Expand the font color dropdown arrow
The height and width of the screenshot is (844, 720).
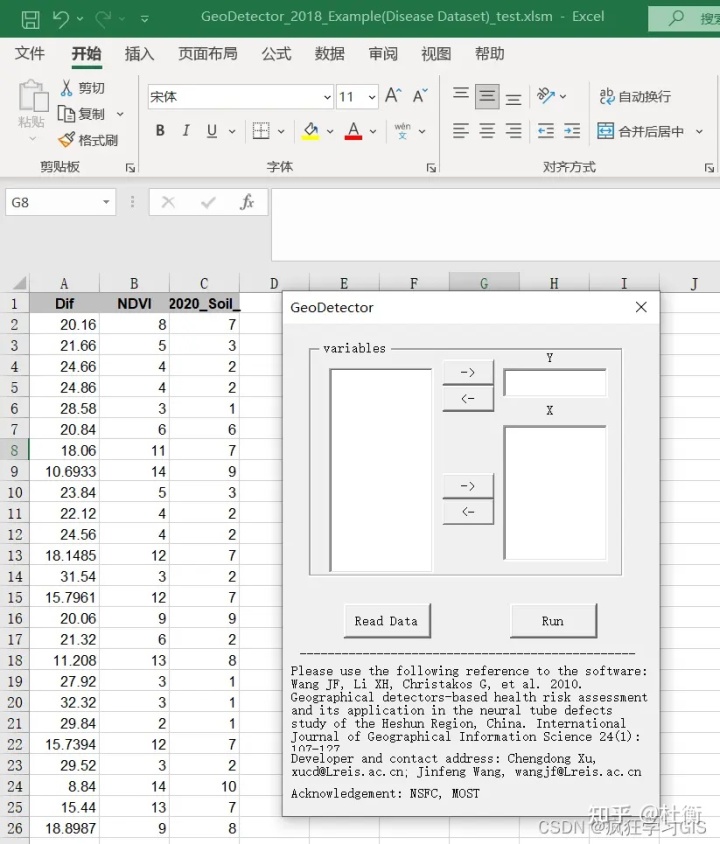click(373, 131)
